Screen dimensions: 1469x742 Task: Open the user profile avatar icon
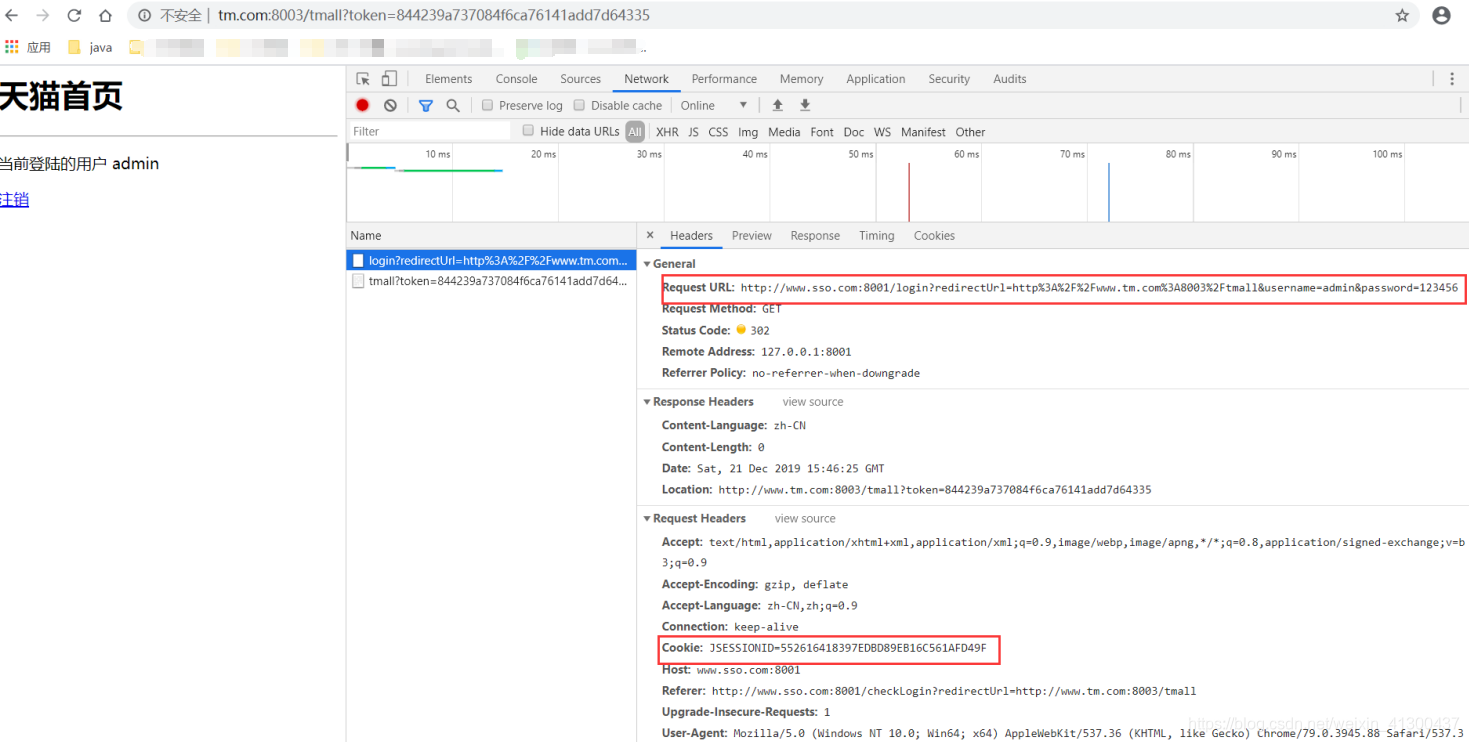tap(1441, 15)
